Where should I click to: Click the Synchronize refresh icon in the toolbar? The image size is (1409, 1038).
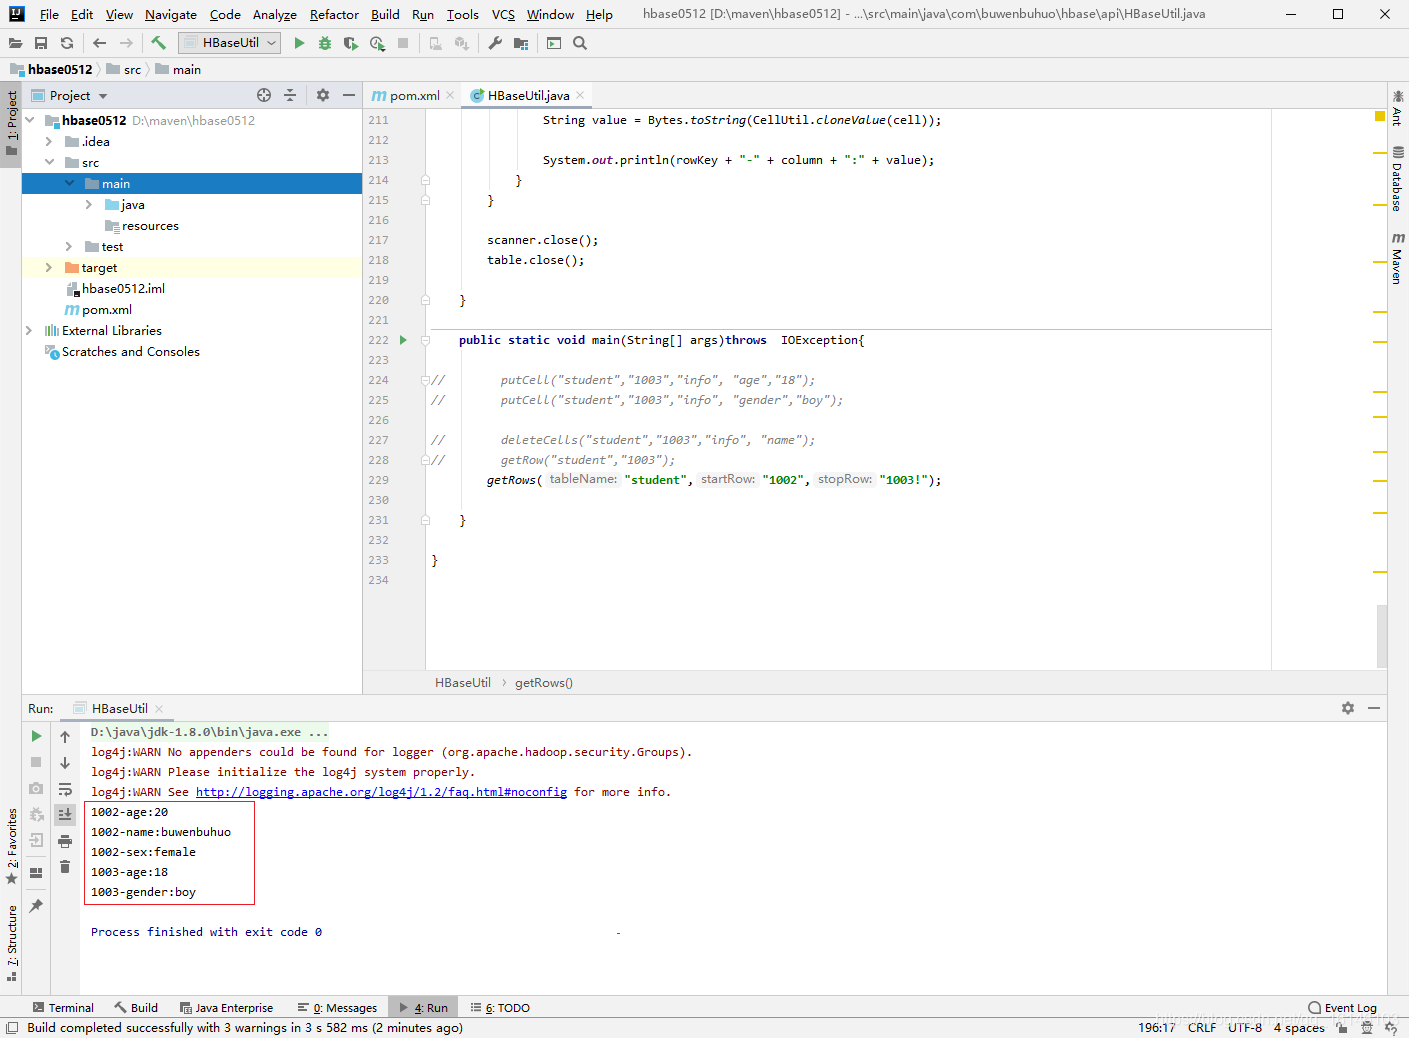[67, 43]
